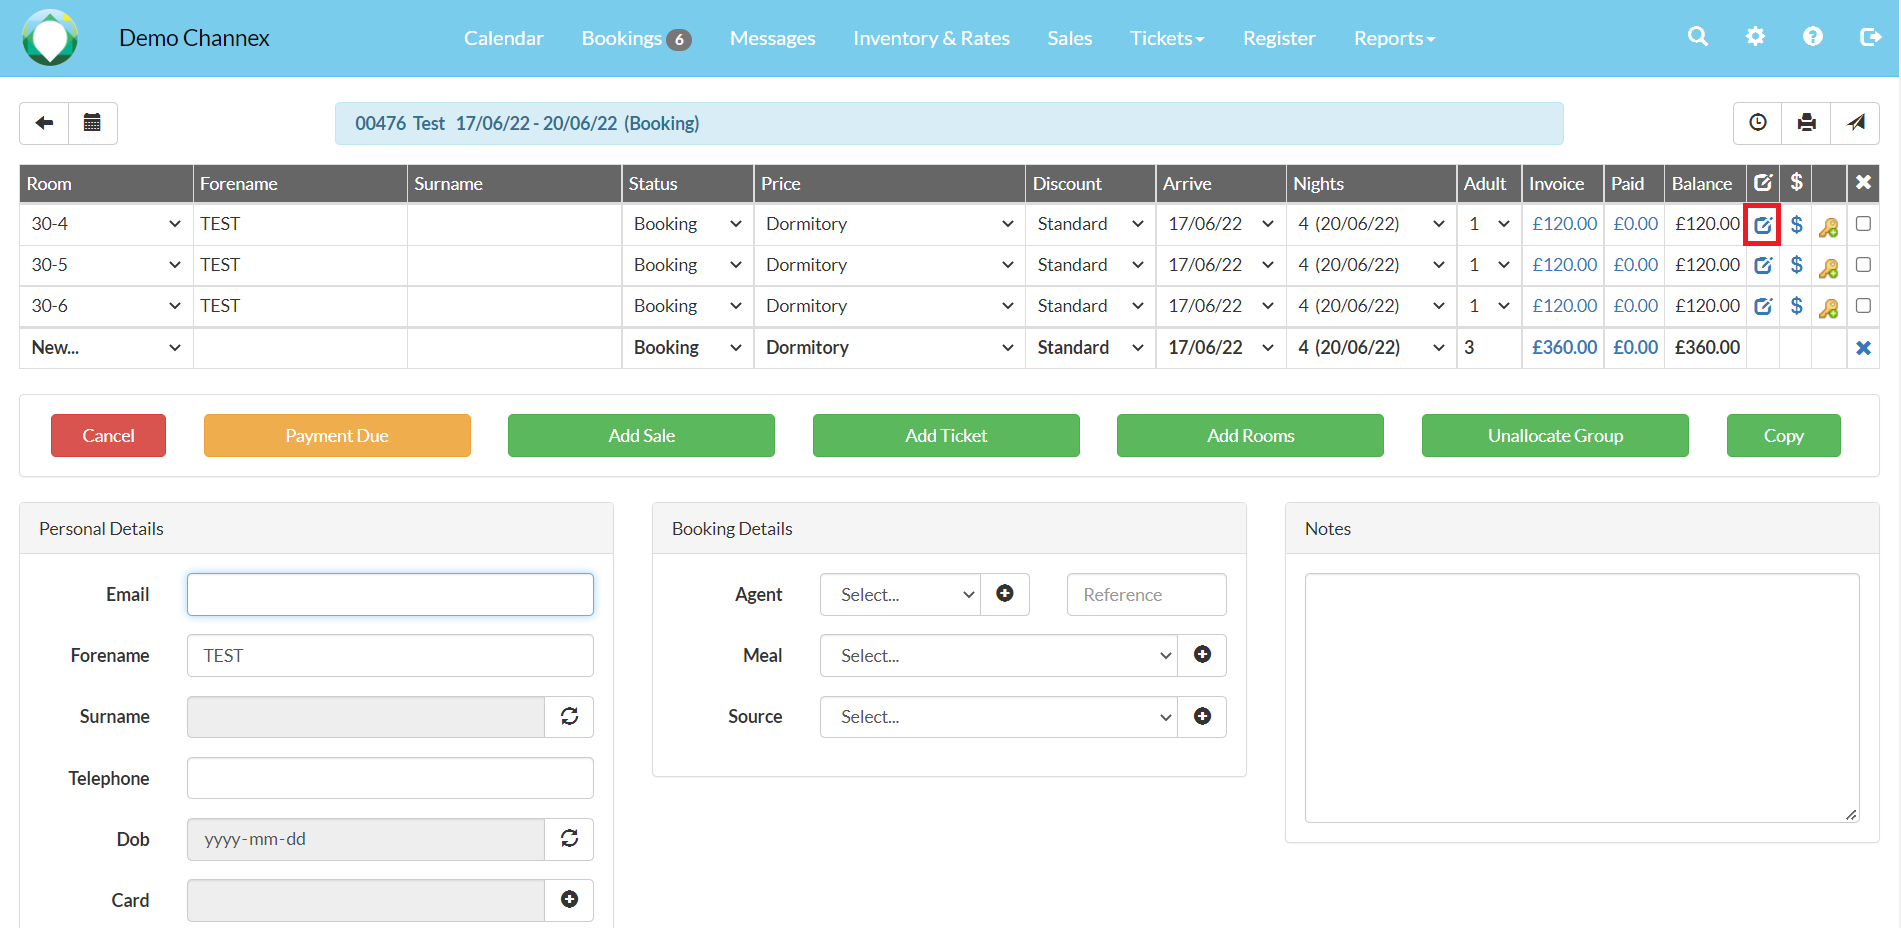The image size is (1901, 928).
Task: Open the Meal select dropdown
Action: (x=999, y=655)
